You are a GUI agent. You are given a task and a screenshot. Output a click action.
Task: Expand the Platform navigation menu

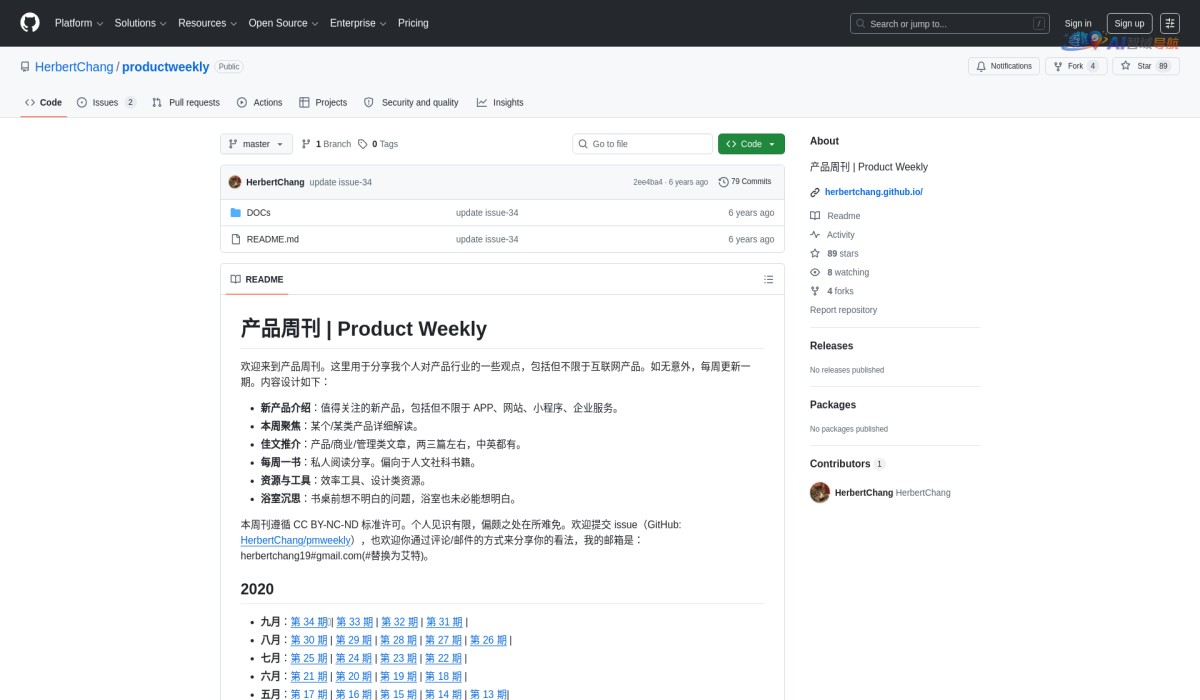click(78, 23)
